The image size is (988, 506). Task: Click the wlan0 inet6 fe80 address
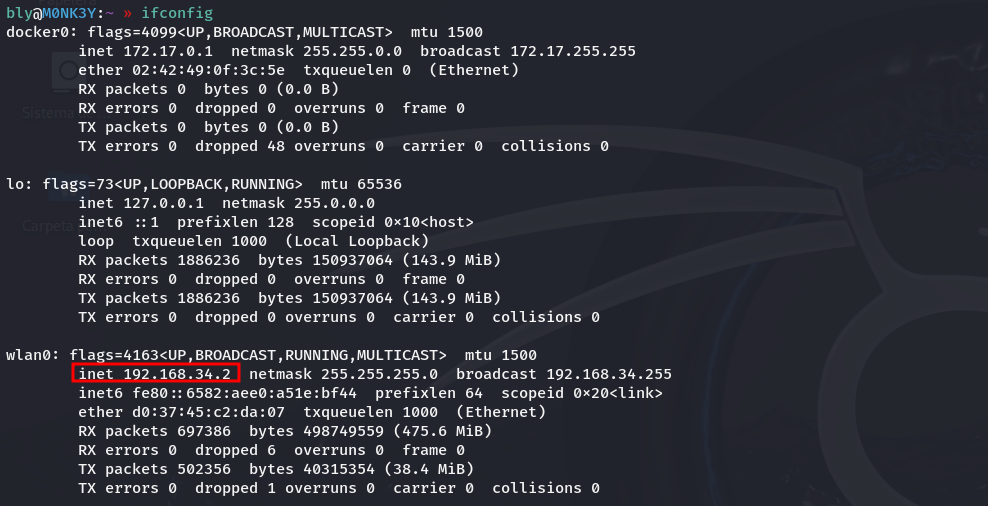coord(241,393)
